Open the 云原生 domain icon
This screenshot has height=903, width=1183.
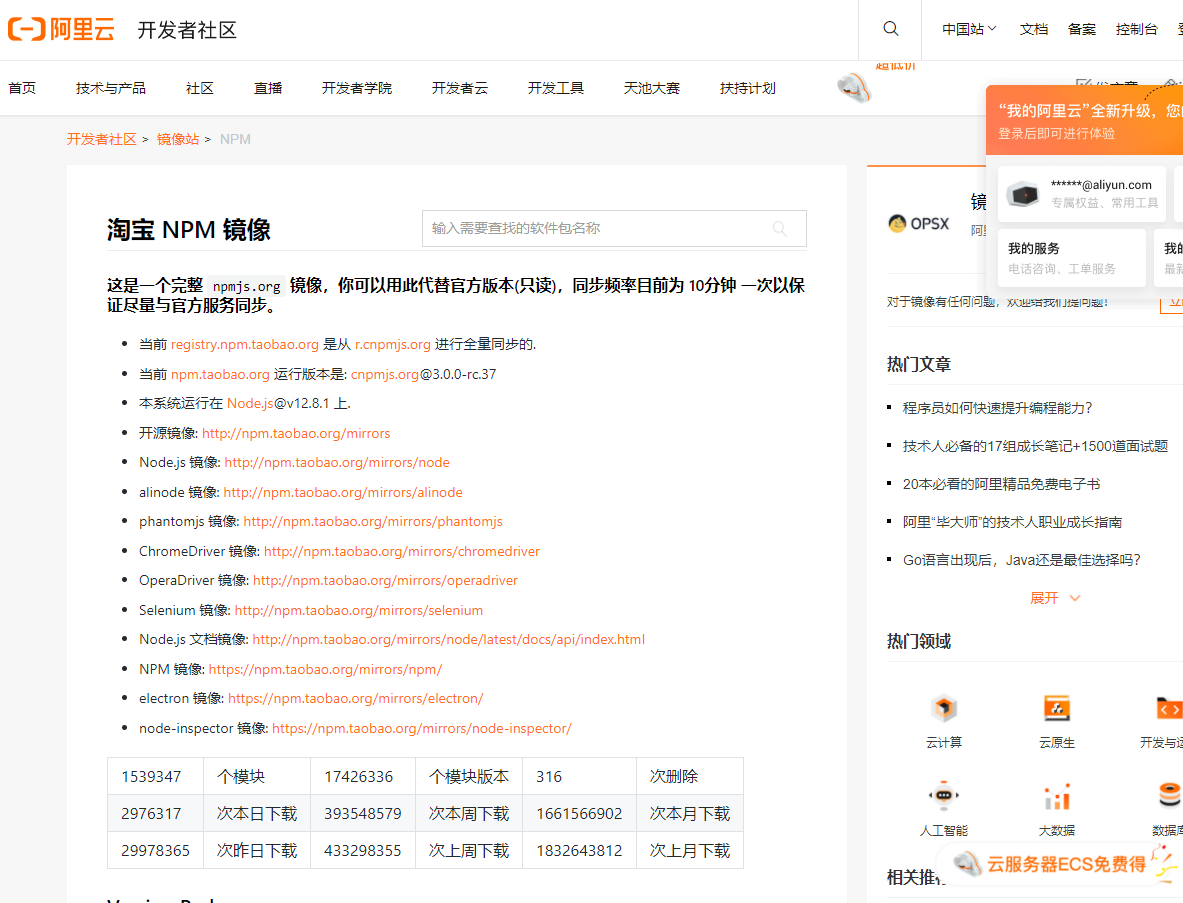1057,708
